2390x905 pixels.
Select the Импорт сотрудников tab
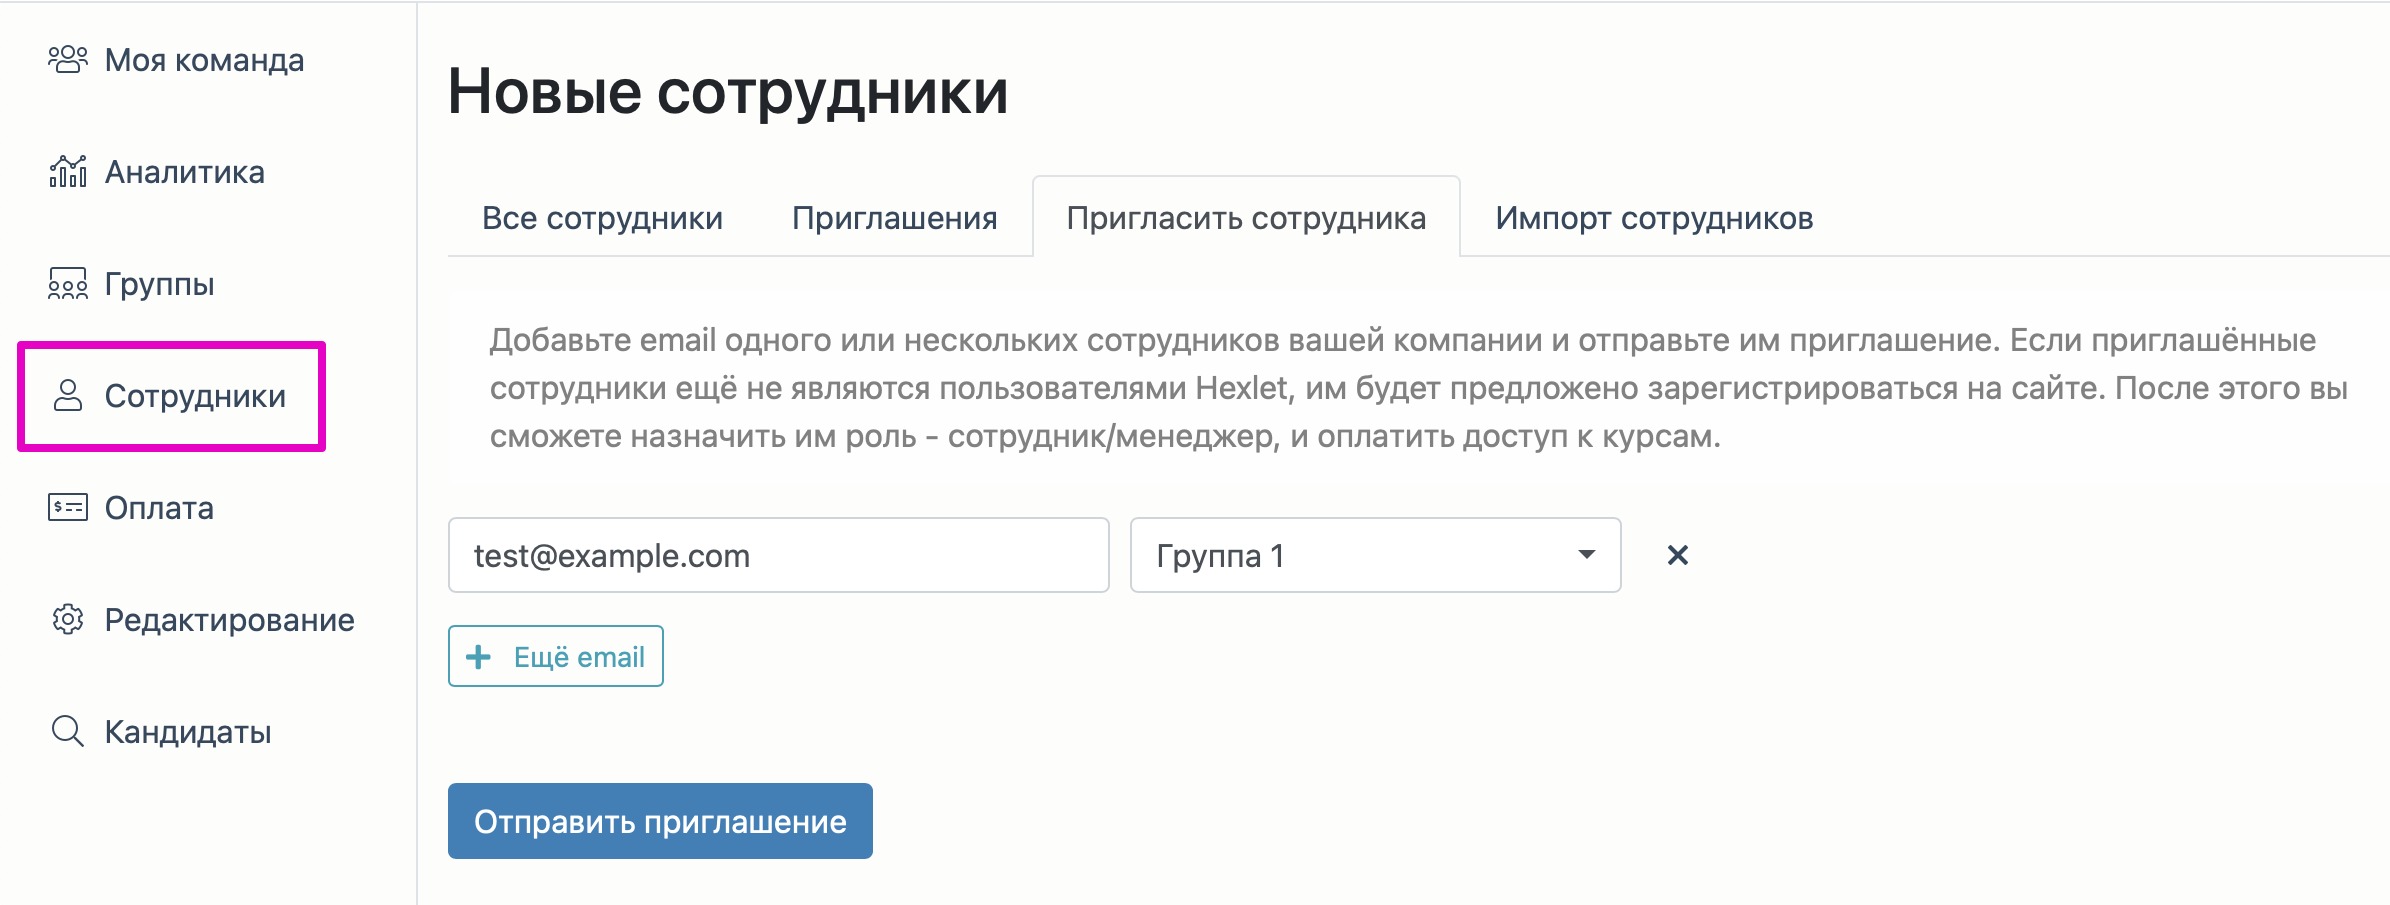pyautogui.click(x=1653, y=218)
